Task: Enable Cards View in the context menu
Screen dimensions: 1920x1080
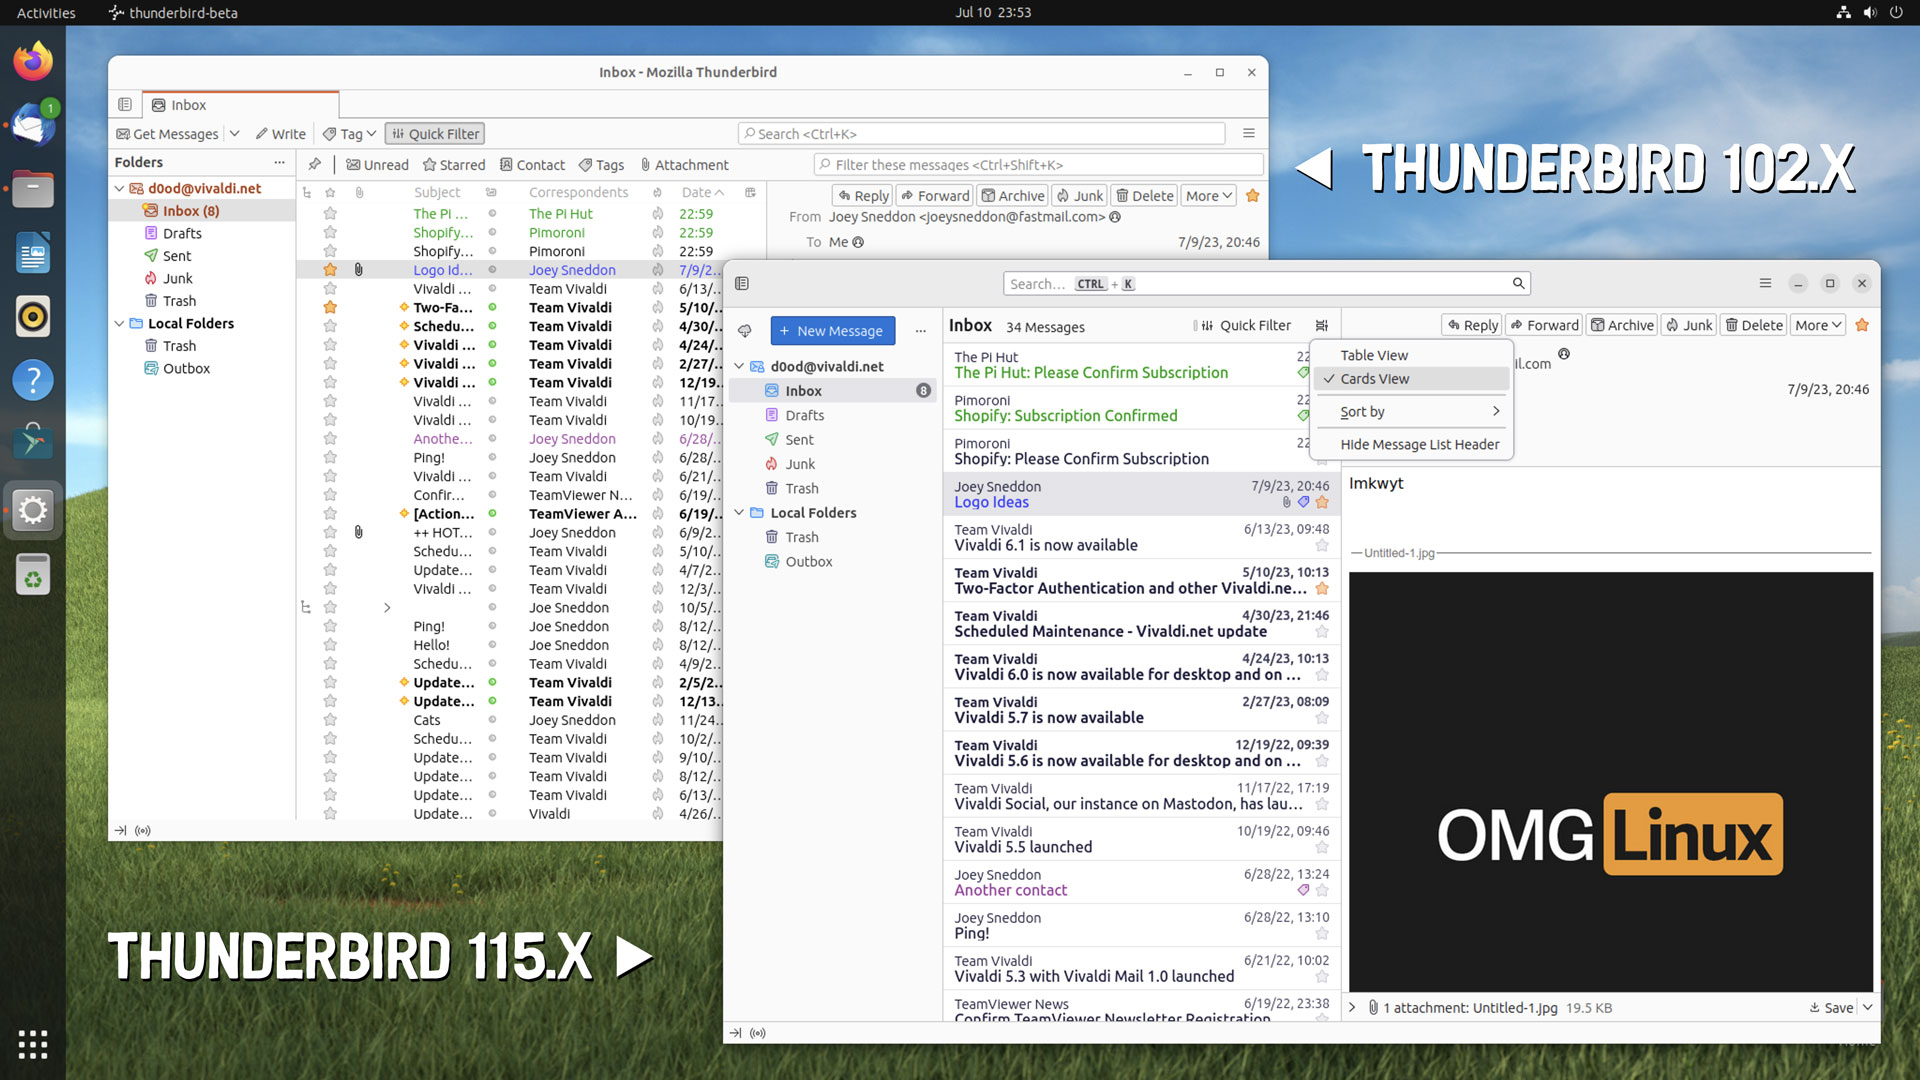Action: (1375, 378)
